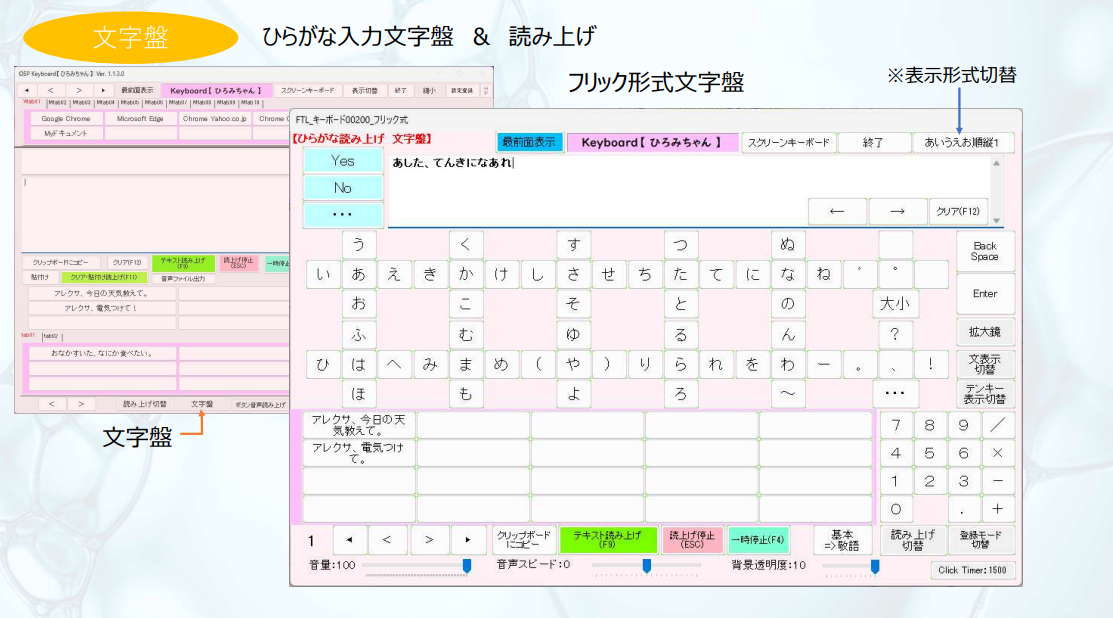Image resolution: width=1113 pixels, height=618 pixels.
Task: Toggle 表示切替 in OSP Keyboard window
Action: 364,90
